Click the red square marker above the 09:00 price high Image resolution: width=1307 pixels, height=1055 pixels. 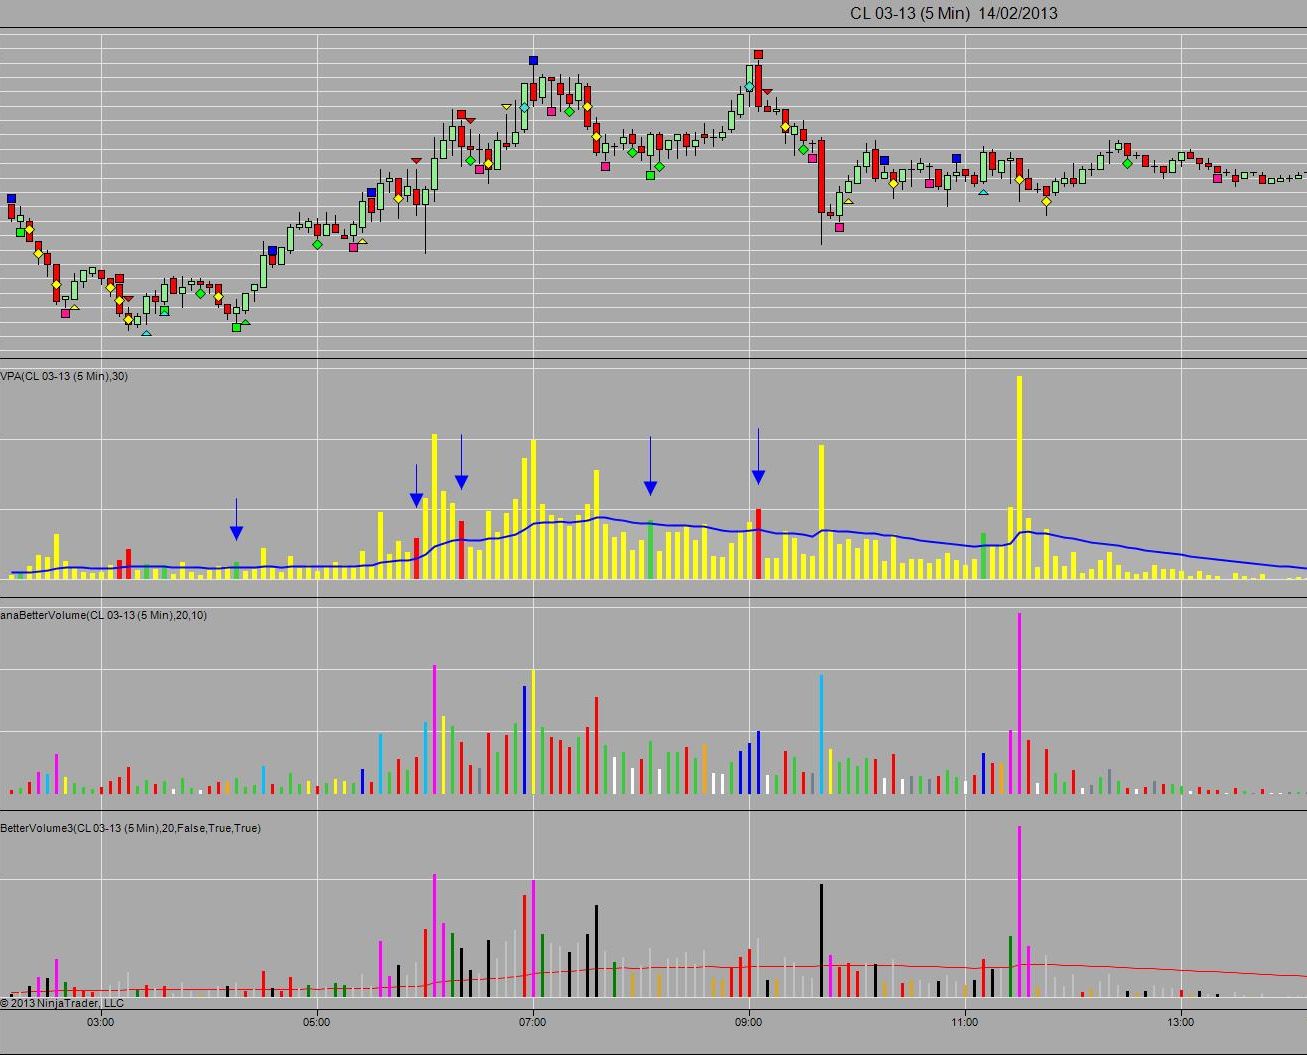click(759, 54)
